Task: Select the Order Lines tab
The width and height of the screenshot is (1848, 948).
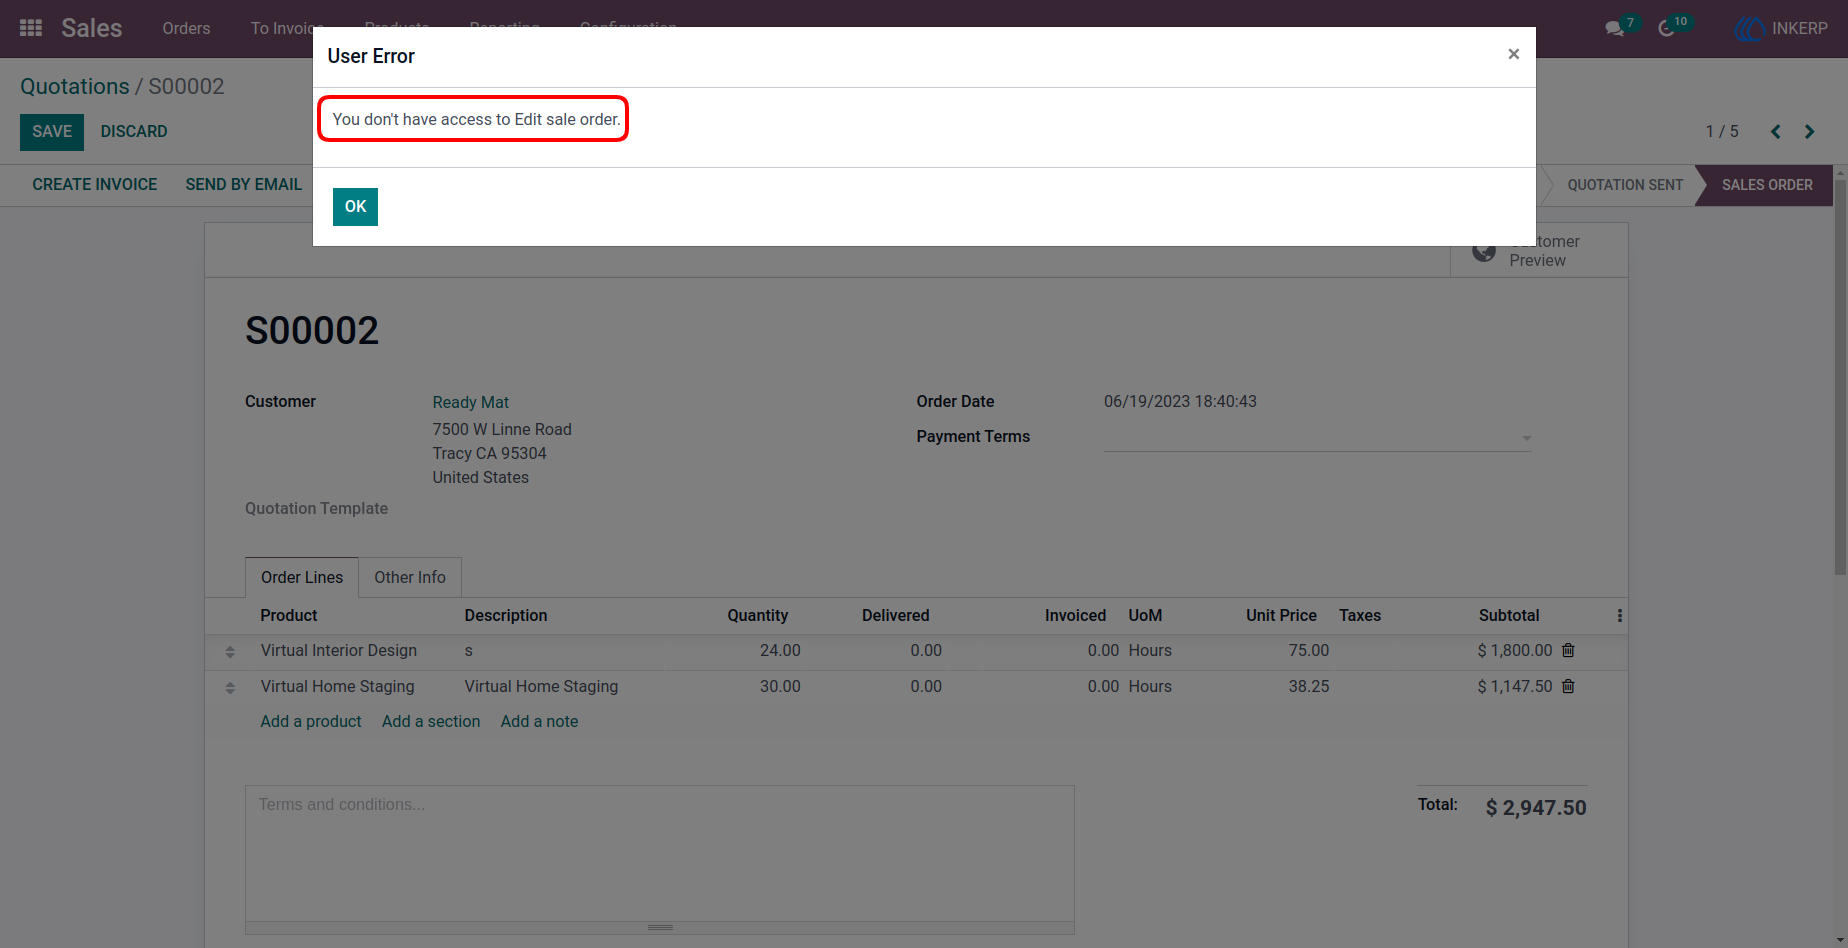Action: click(x=302, y=578)
